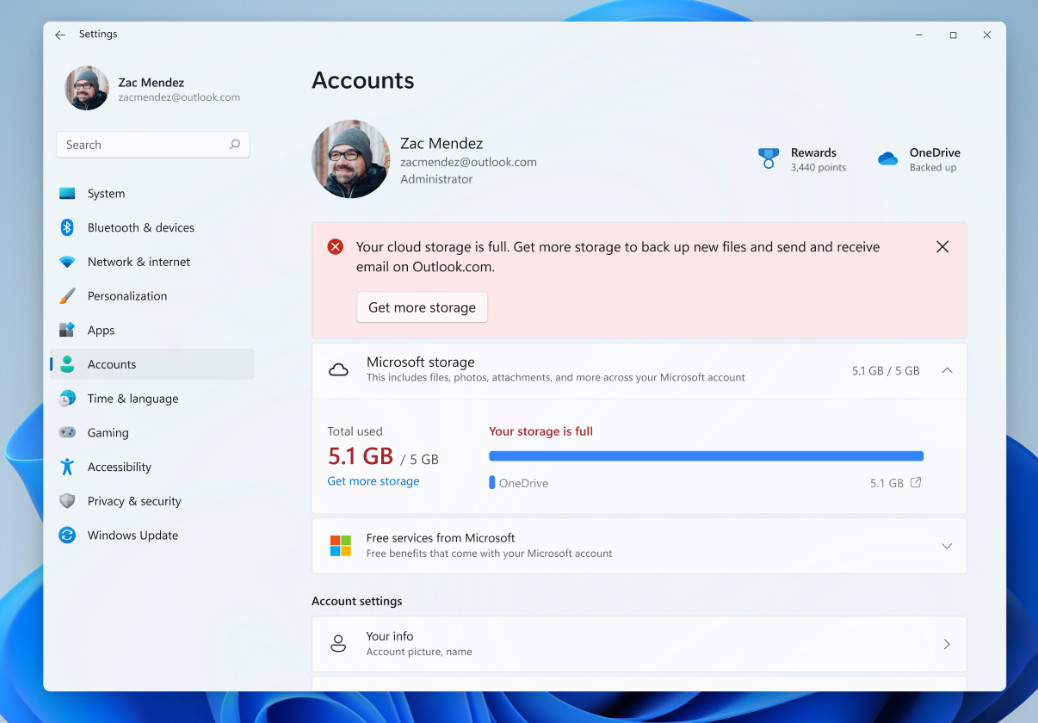Click the back arrow in Settings title bar
The image size is (1038, 723).
pos(60,35)
